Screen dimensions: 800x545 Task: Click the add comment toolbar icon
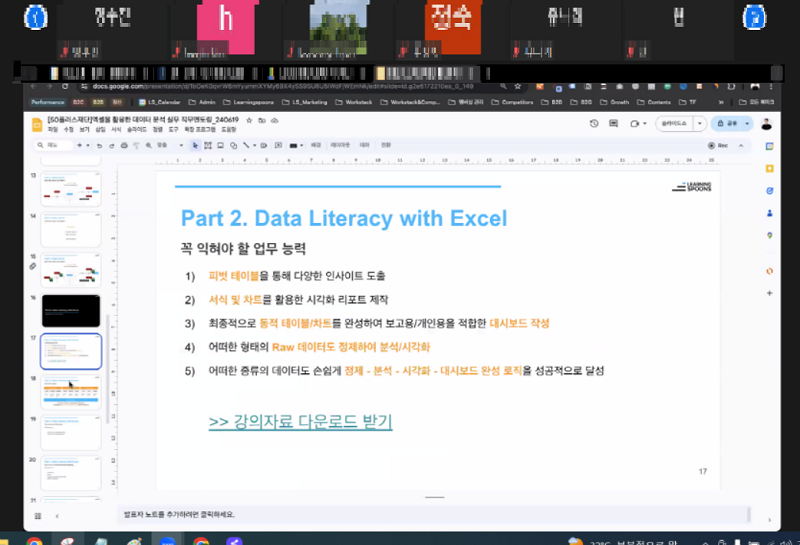point(278,145)
